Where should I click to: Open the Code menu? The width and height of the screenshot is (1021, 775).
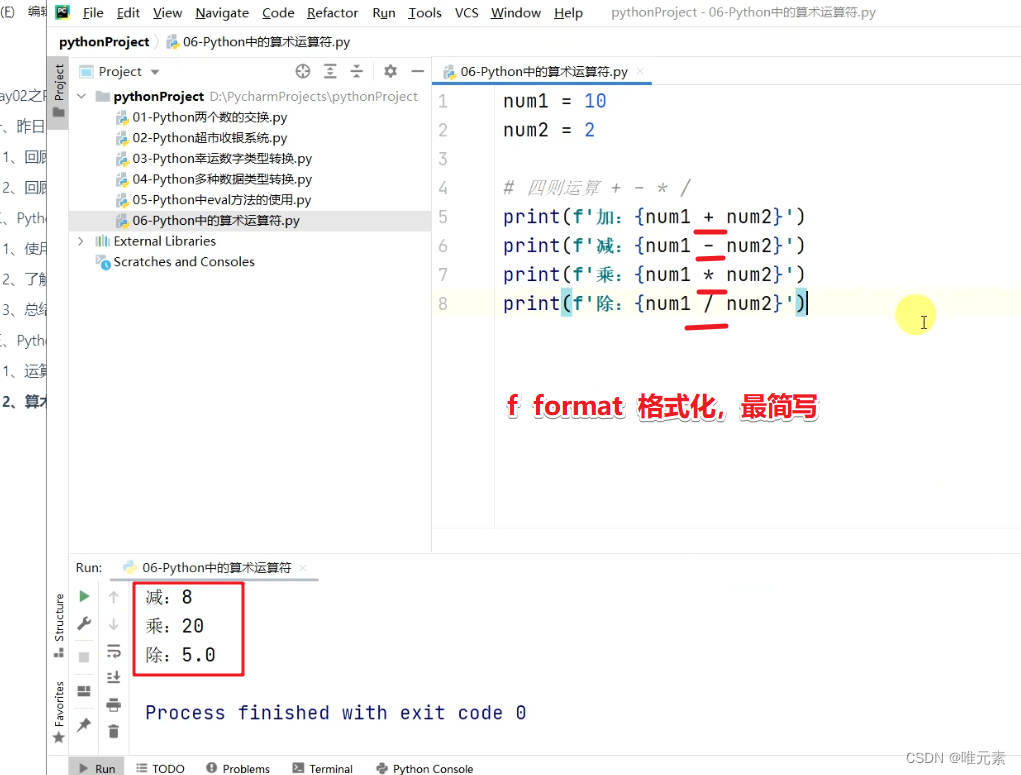(278, 12)
